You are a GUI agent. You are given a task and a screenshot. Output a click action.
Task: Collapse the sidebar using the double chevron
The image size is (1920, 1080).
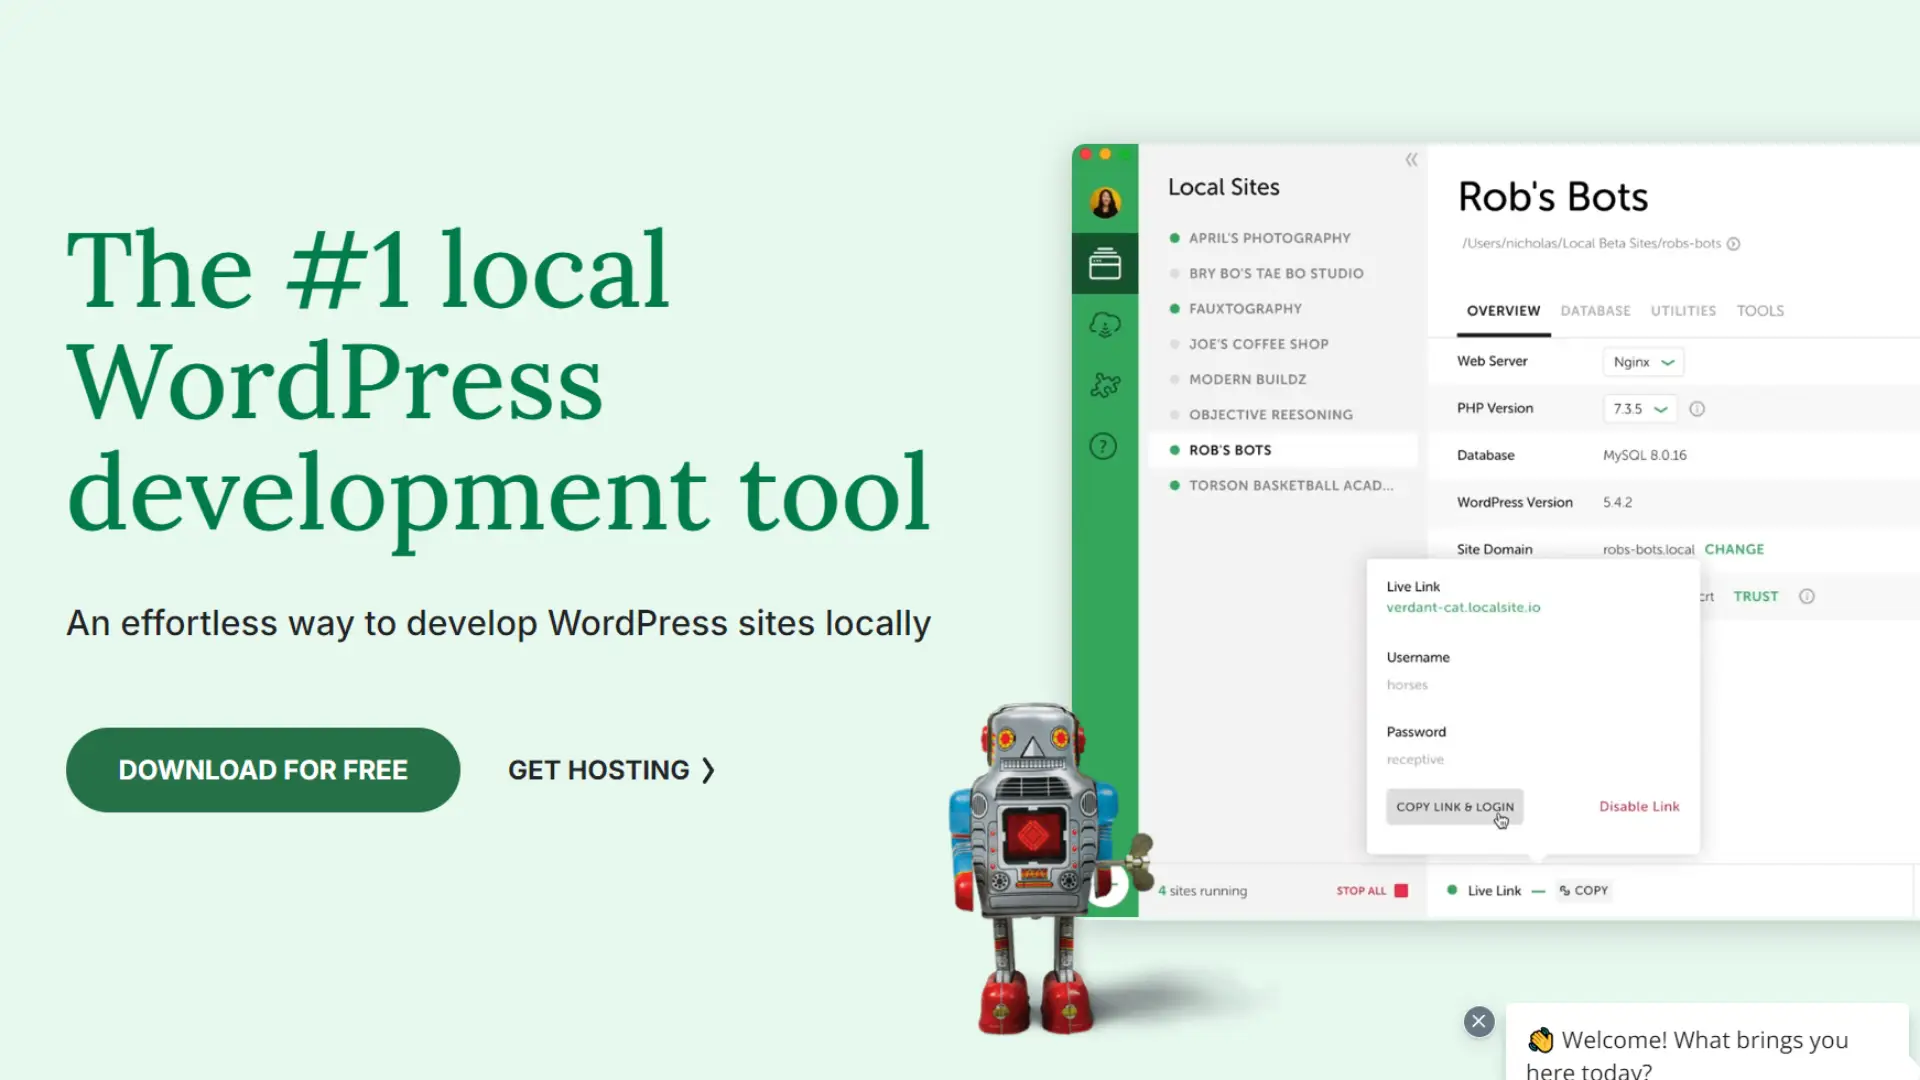(x=1412, y=159)
